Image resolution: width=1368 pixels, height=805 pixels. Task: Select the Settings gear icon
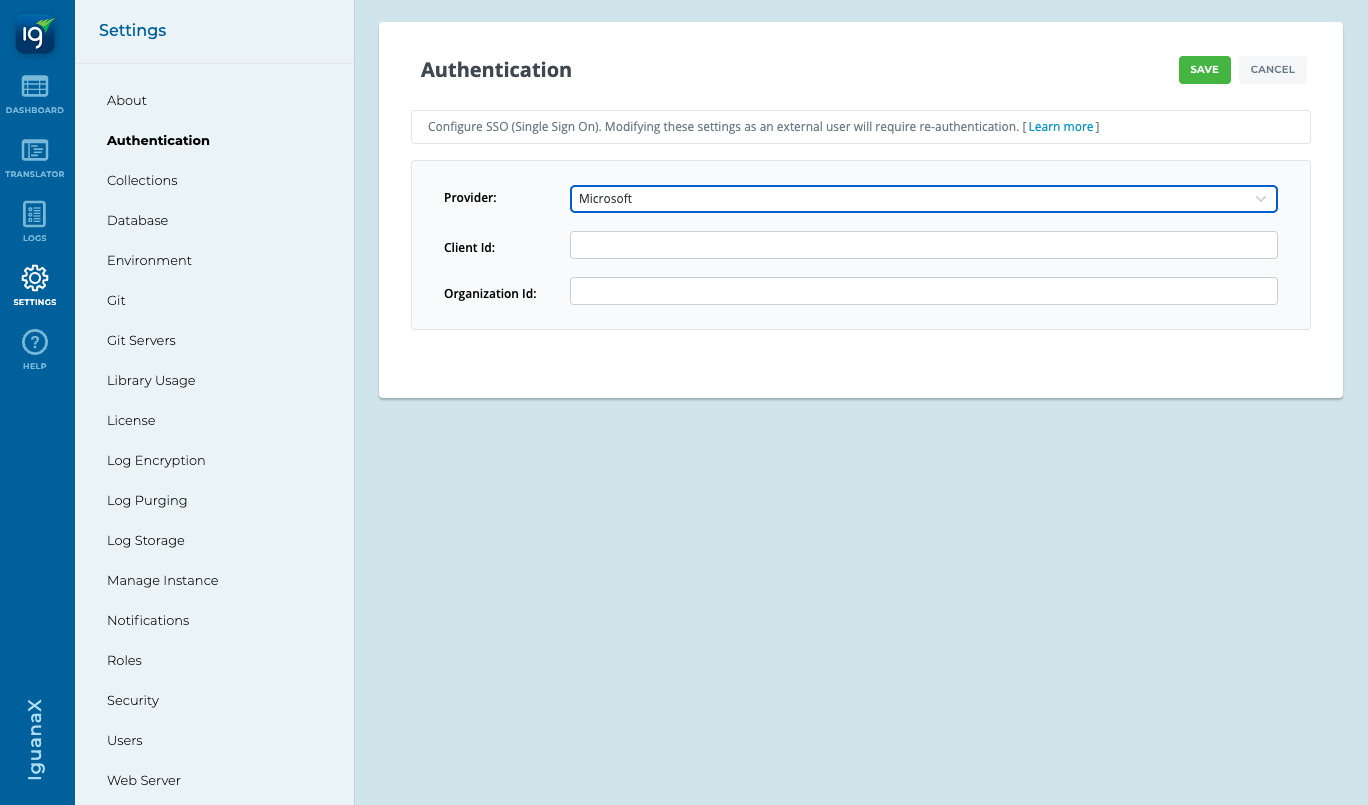pyautogui.click(x=35, y=279)
